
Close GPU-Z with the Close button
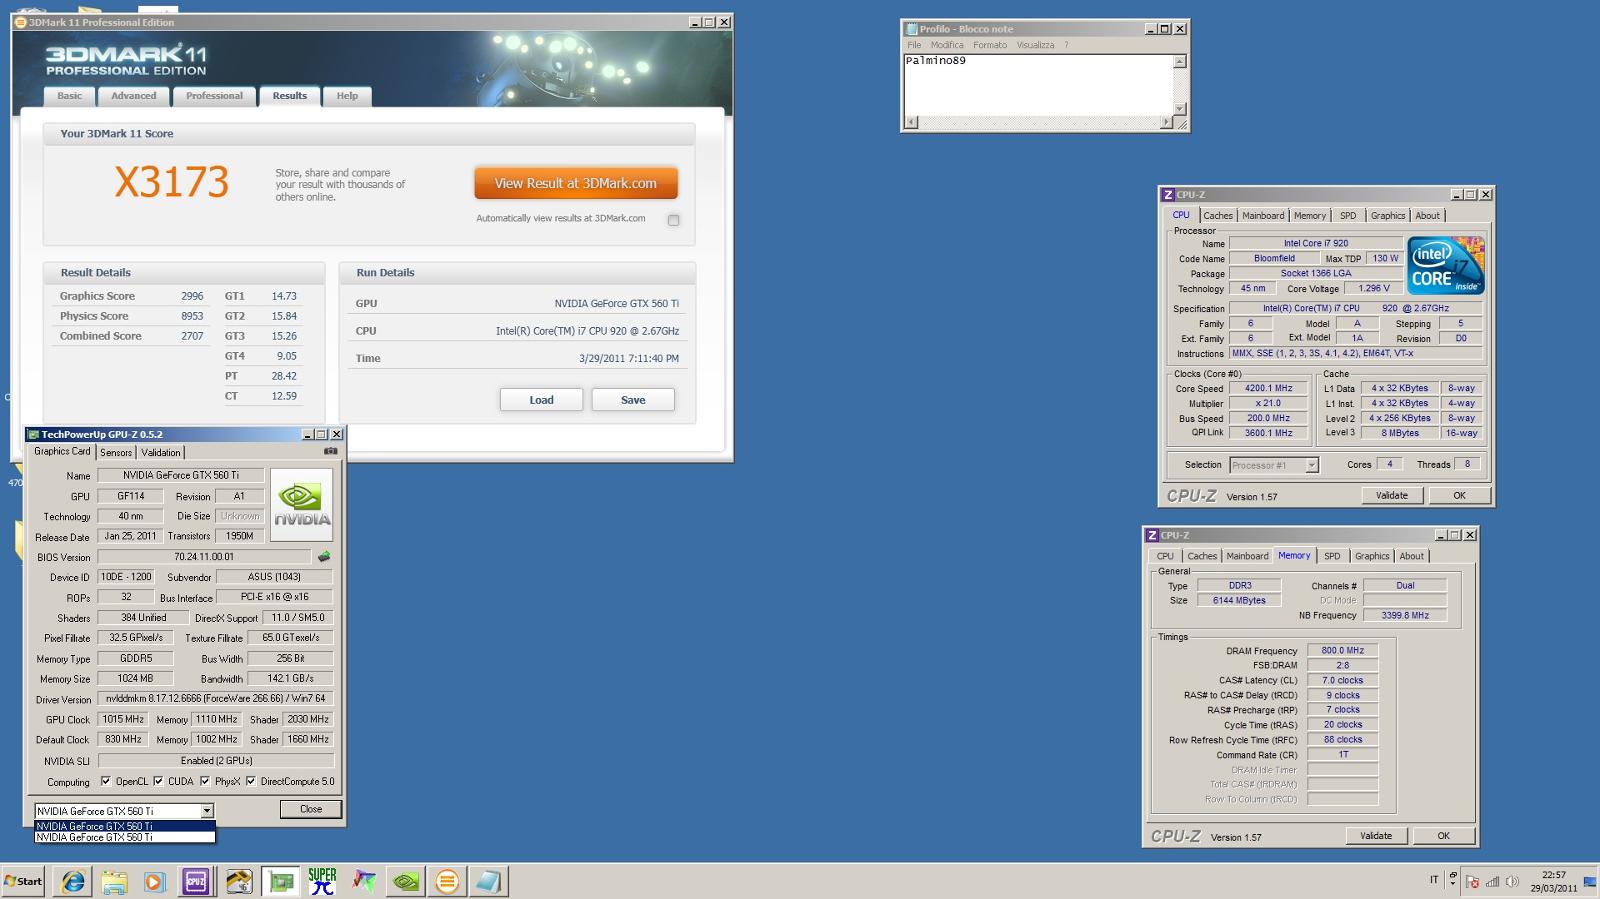[311, 809]
